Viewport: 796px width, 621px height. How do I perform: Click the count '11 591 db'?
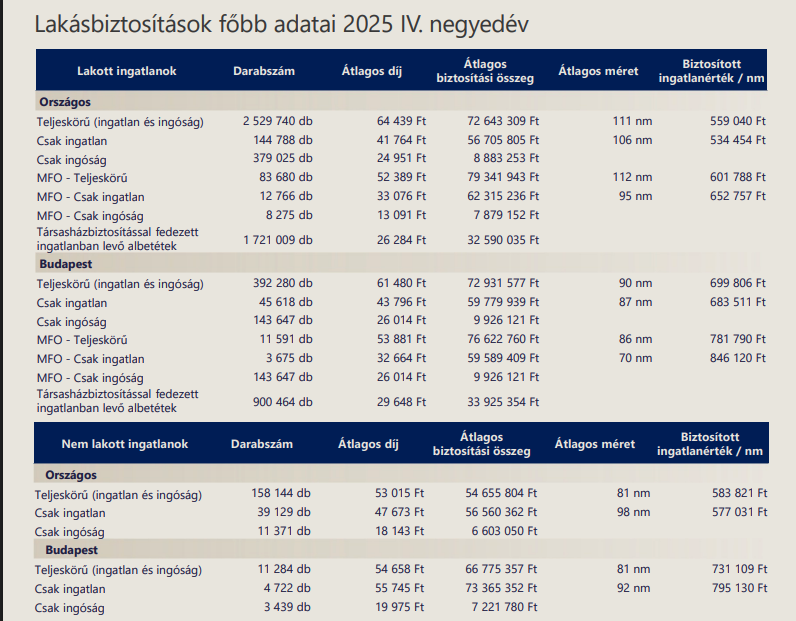[x=286, y=339]
